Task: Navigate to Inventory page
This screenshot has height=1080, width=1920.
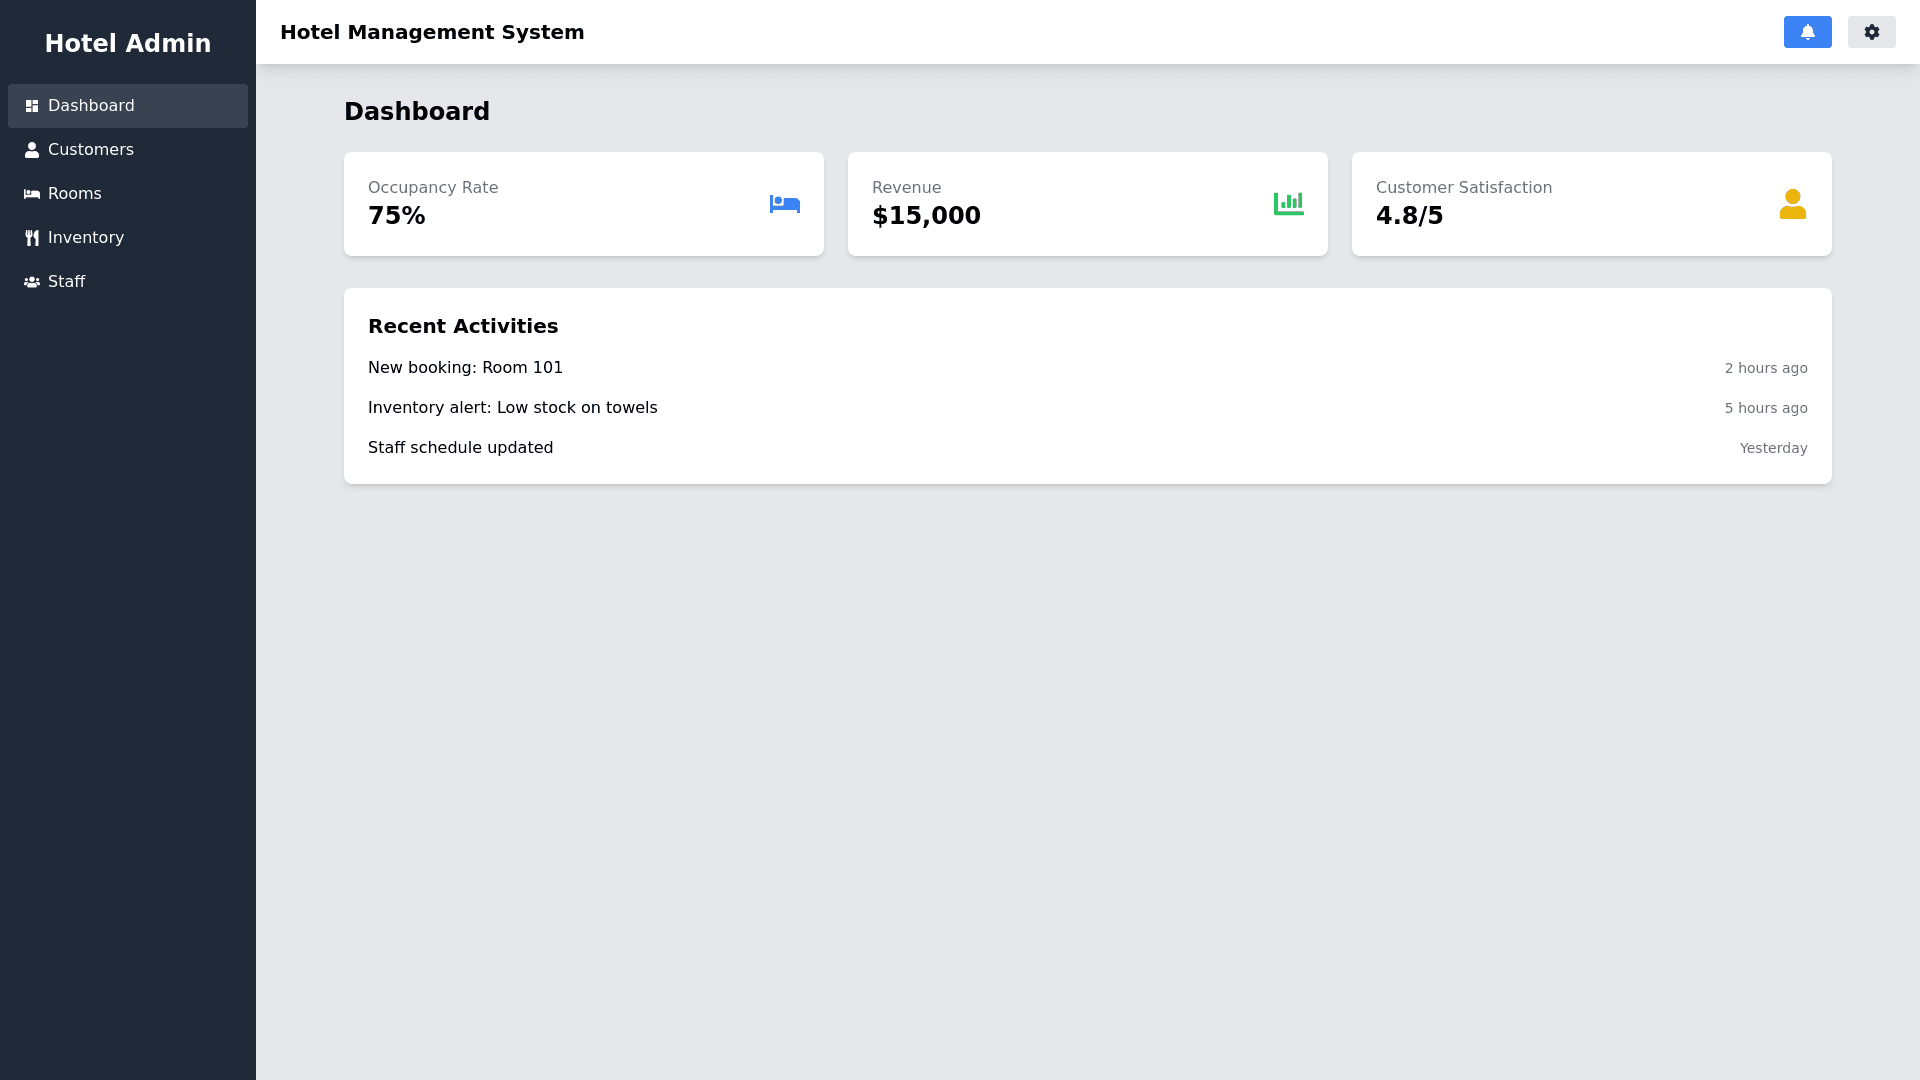Action: click(x=86, y=238)
